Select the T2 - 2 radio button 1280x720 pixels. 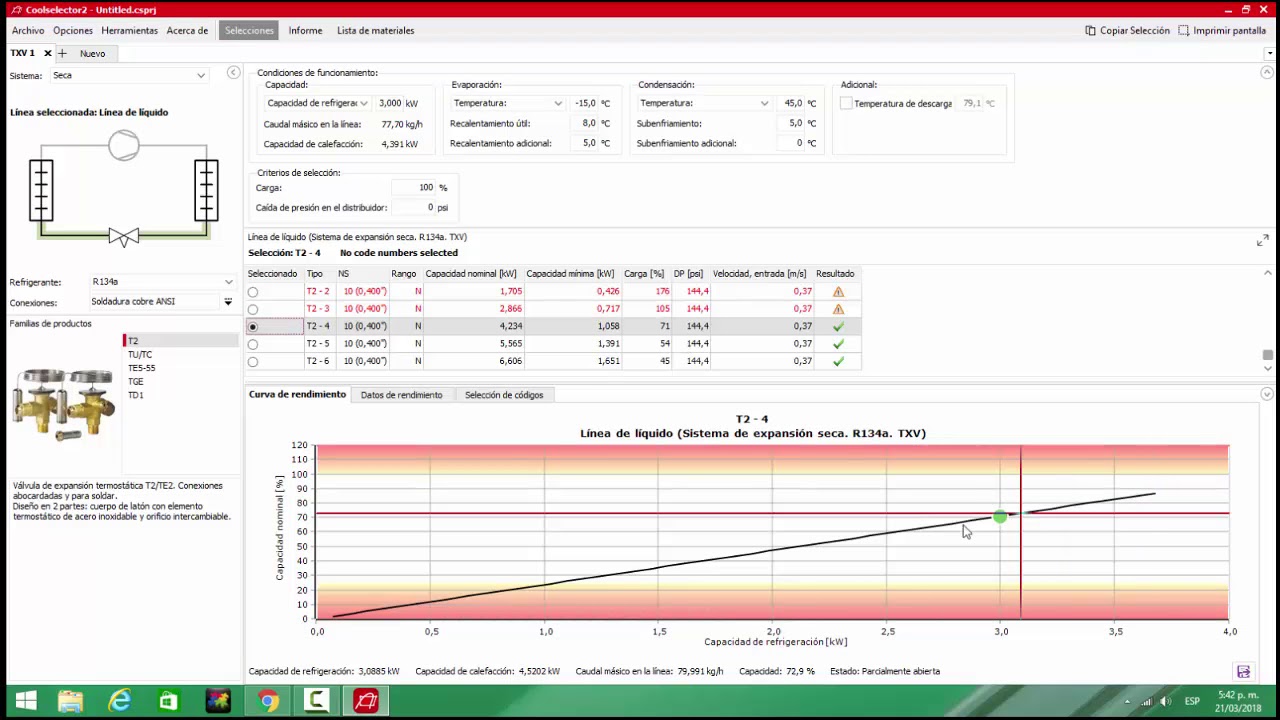click(x=252, y=292)
